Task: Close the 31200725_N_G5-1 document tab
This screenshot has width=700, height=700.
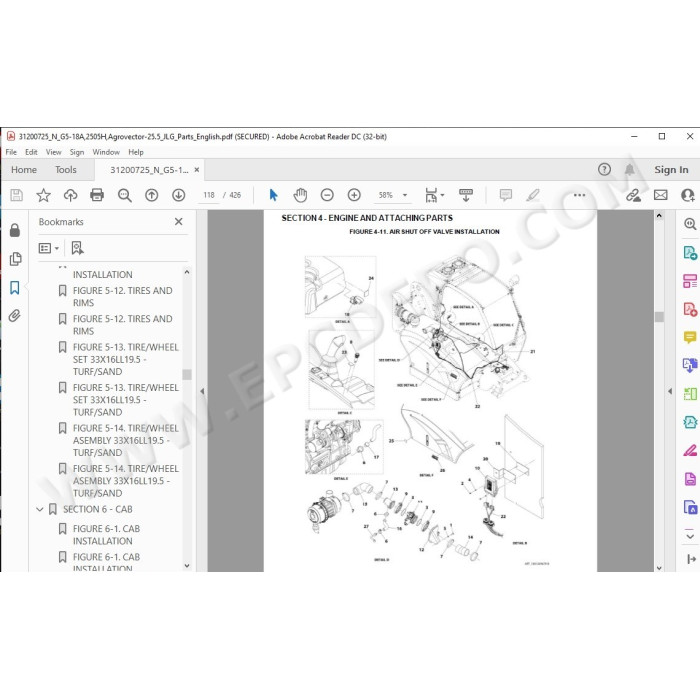Action: pos(197,170)
